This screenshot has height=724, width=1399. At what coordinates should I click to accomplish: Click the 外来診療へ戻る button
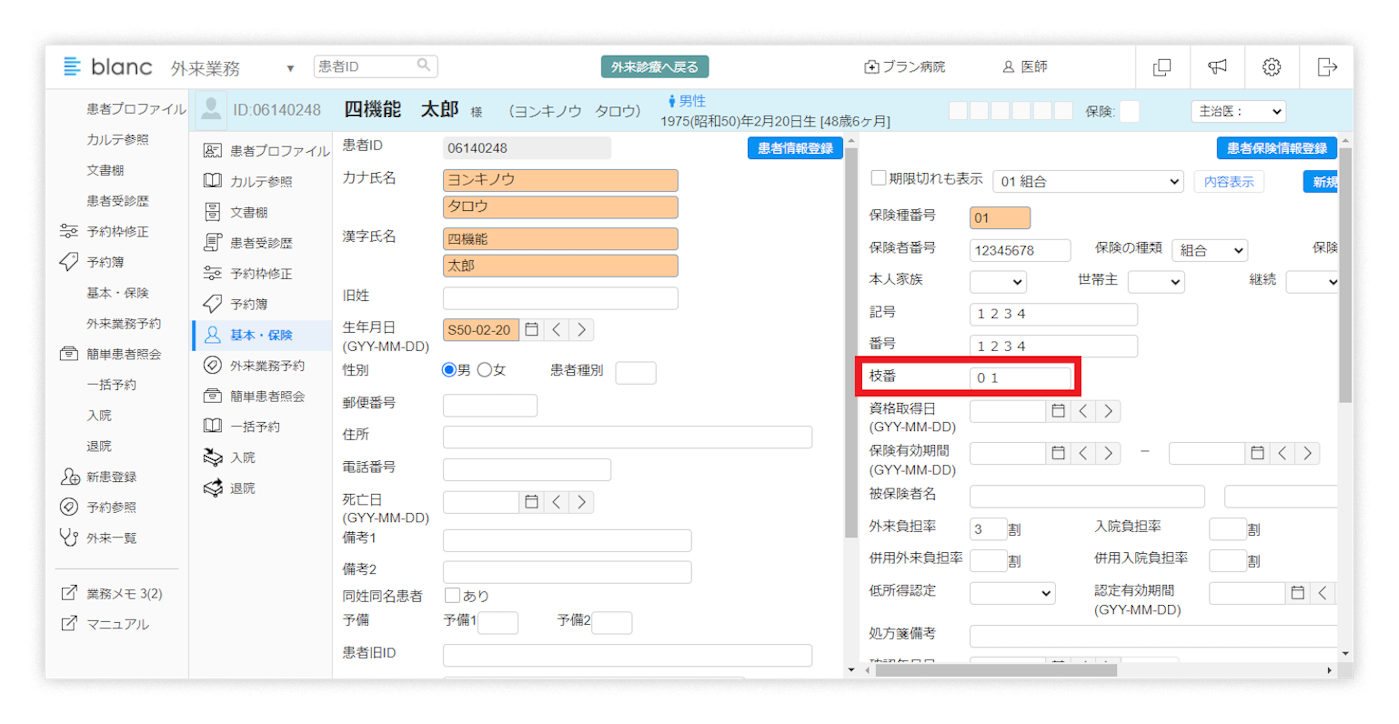click(655, 67)
